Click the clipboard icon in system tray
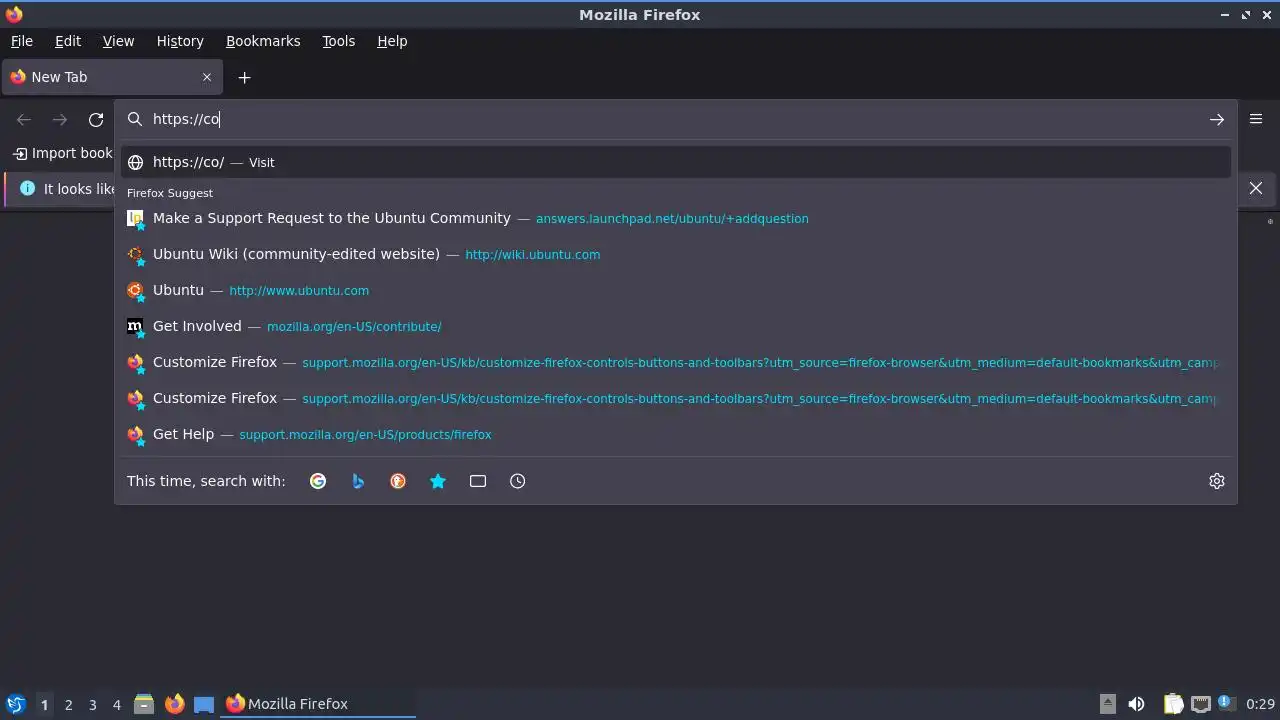1280x720 pixels. (1173, 704)
